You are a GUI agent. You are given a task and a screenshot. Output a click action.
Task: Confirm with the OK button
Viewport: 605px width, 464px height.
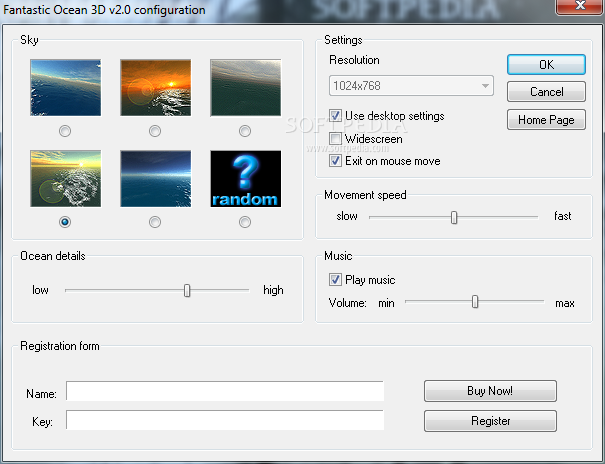click(546, 64)
